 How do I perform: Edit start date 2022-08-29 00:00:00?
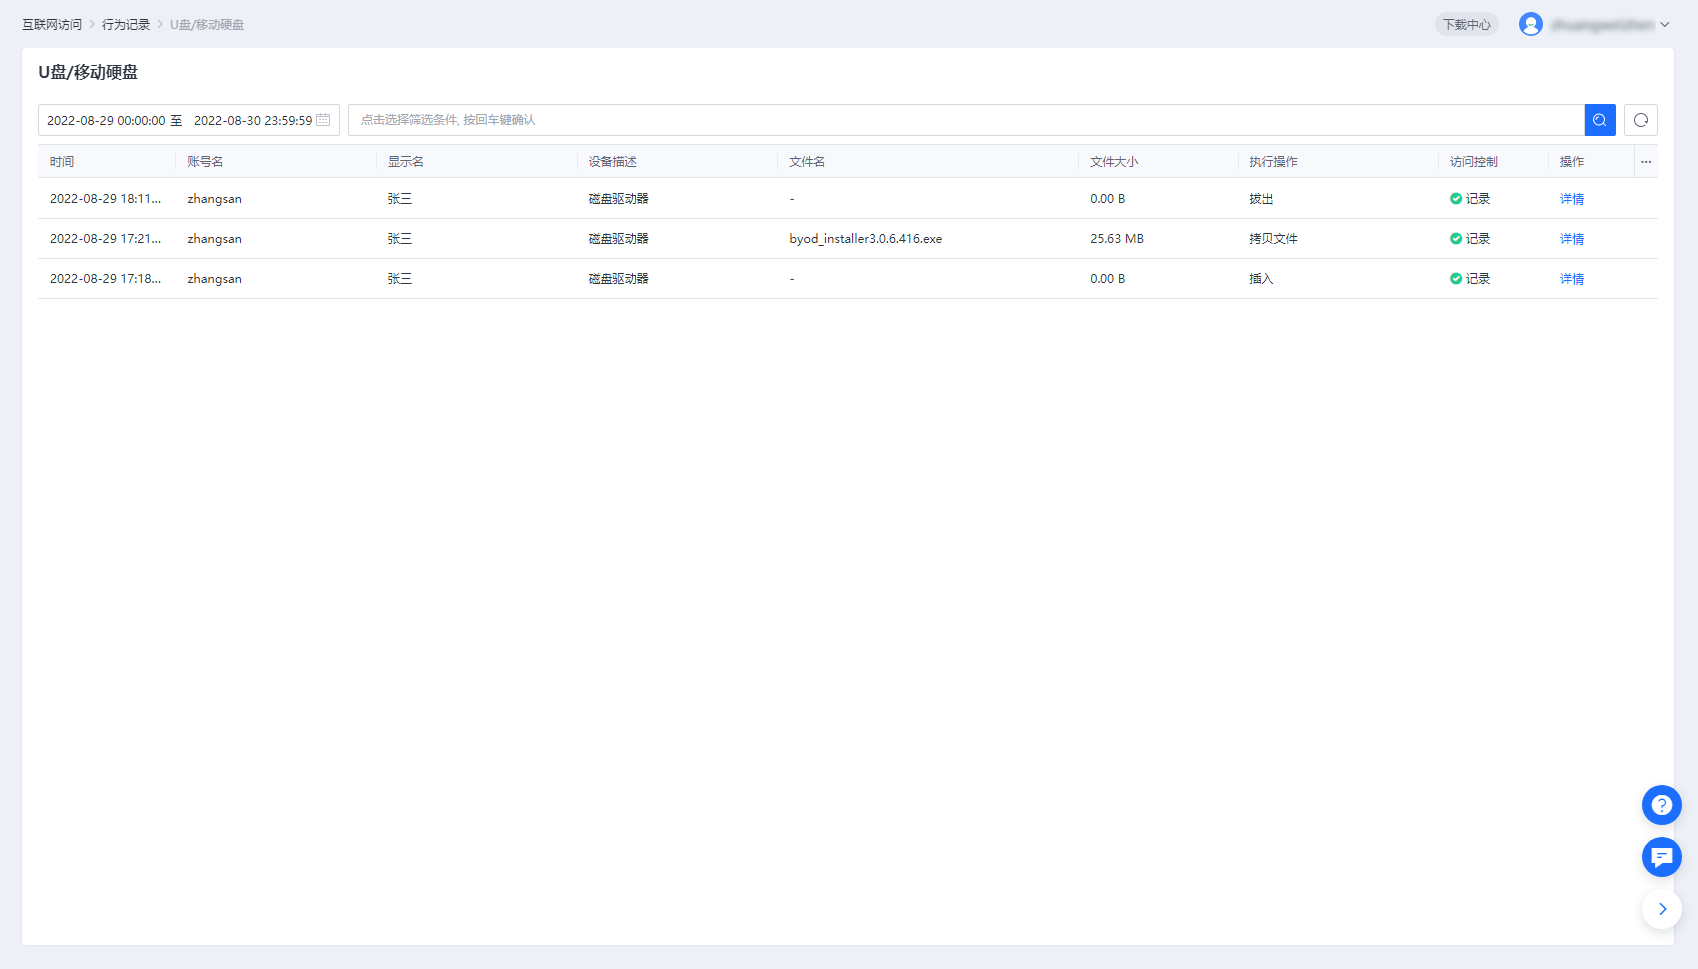[x=106, y=121]
